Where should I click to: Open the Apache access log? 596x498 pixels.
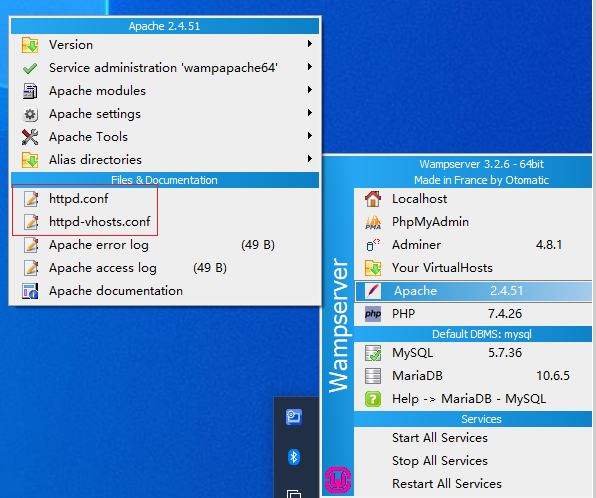coord(165,268)
